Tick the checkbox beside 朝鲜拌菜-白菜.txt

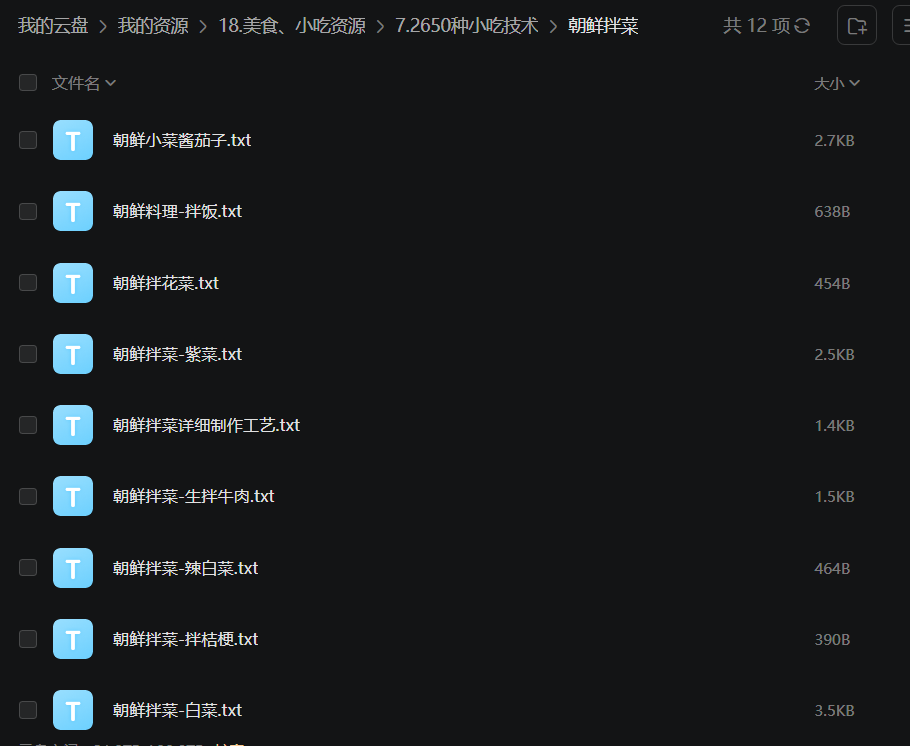coord(28,710)
